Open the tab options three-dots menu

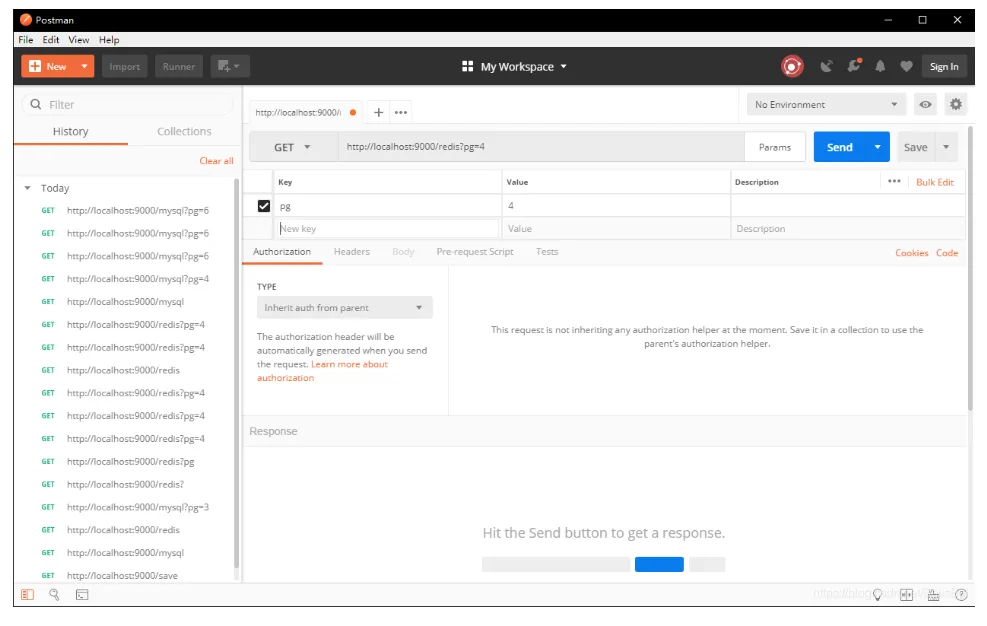400,112
